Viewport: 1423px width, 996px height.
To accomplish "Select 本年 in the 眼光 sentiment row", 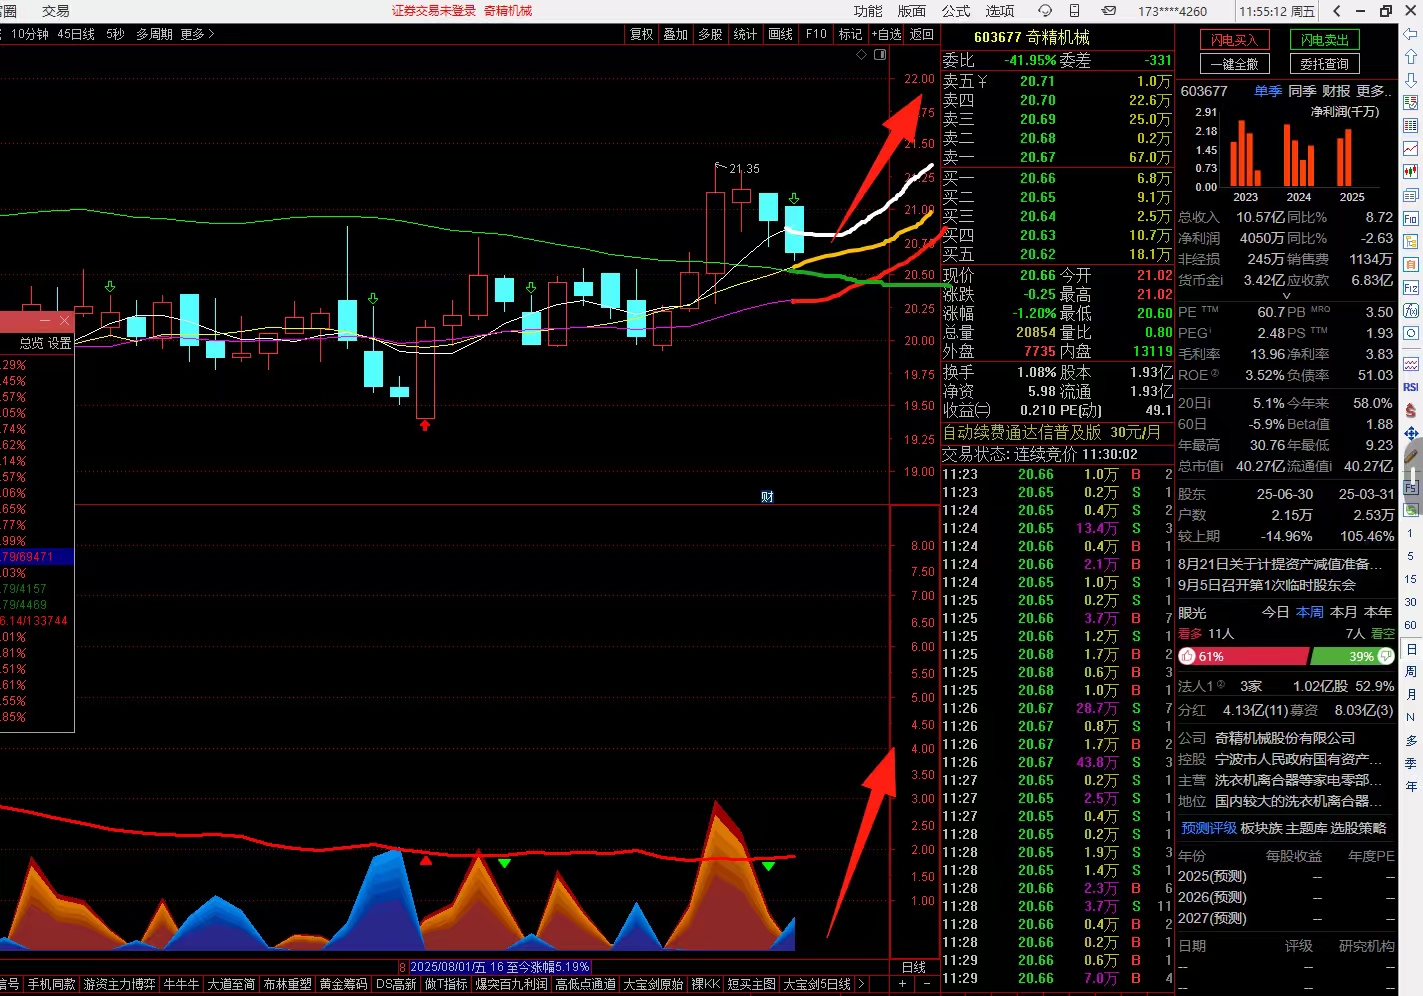I will [x=1378, y=612].
